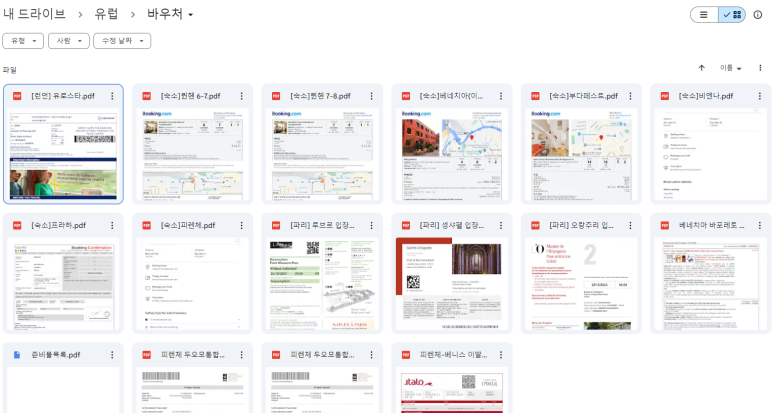The image size is (773, 413).
Task: Click file name "[숙소]뮌헨 6-7.pdf"
Action: (190, 96)
